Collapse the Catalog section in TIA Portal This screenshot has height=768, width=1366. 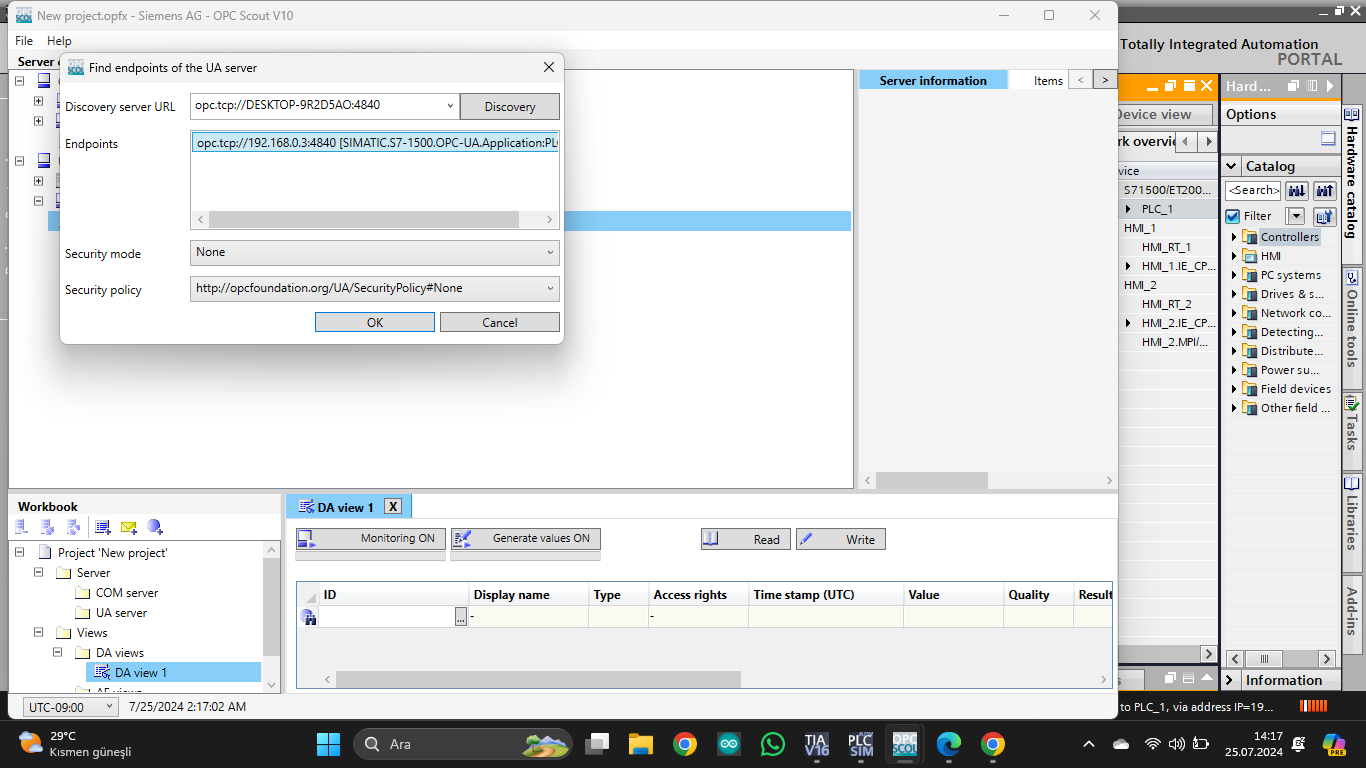click(x=1230, y=166)
